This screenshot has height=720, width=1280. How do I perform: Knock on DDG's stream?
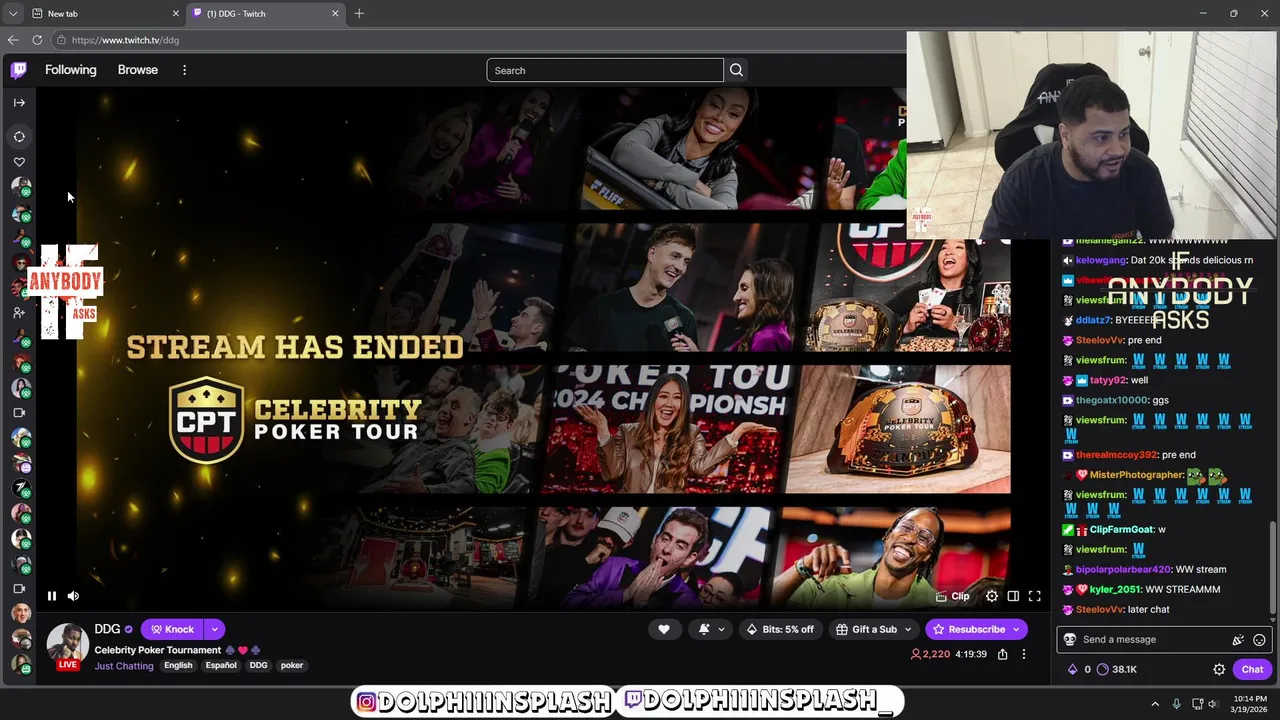(172, 629)
